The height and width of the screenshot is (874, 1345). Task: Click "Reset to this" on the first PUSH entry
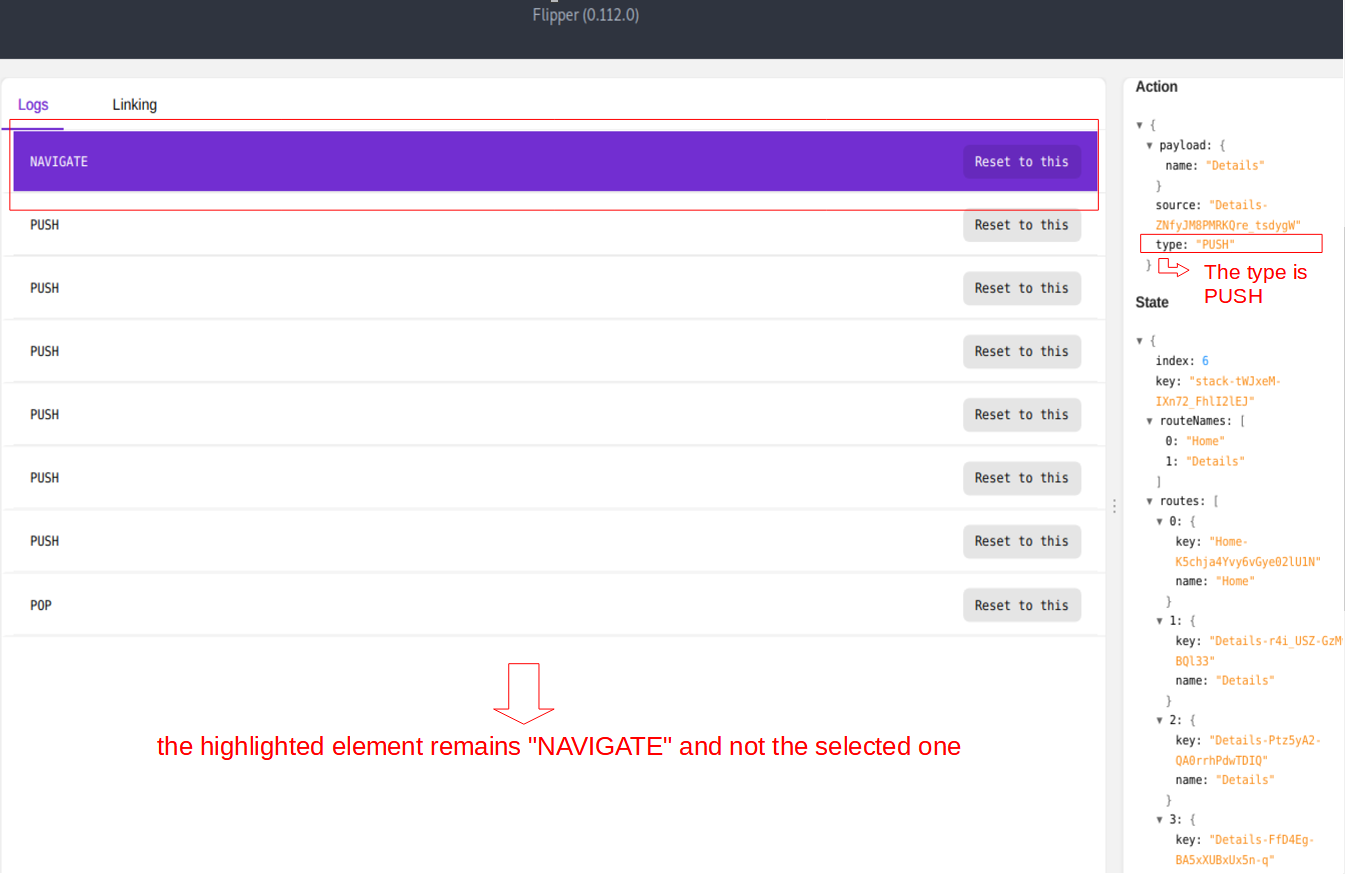pyautogui.click(x=1022, y=225)
